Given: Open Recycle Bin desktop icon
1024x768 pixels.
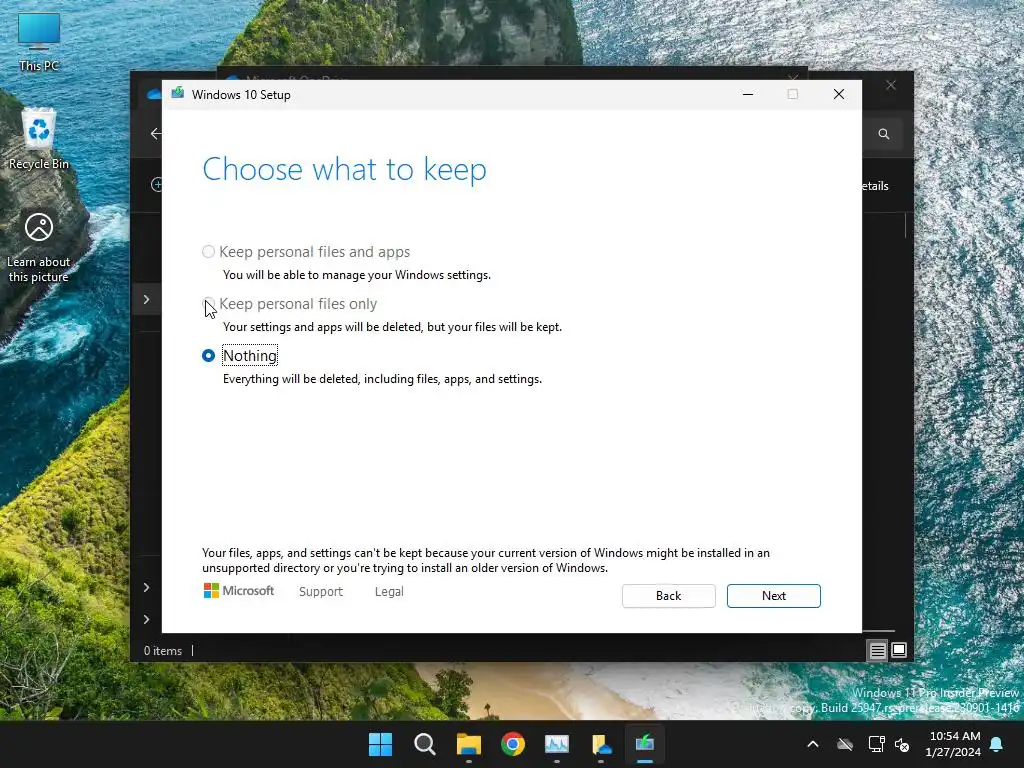Looking at the screenshot, I should (x=39, y=139).
